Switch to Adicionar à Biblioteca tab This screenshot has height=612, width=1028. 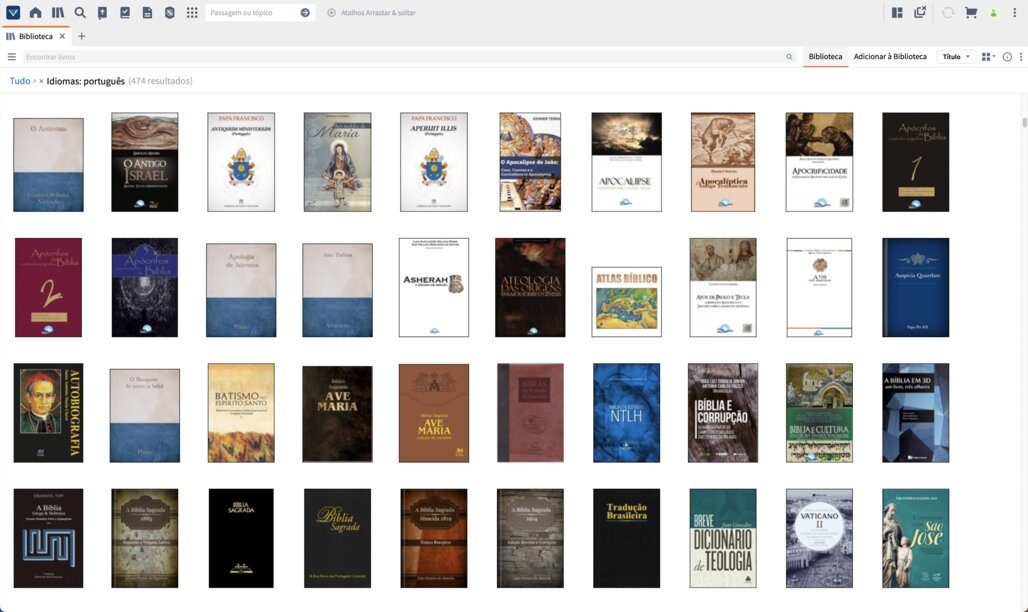[x=890, y=57]
